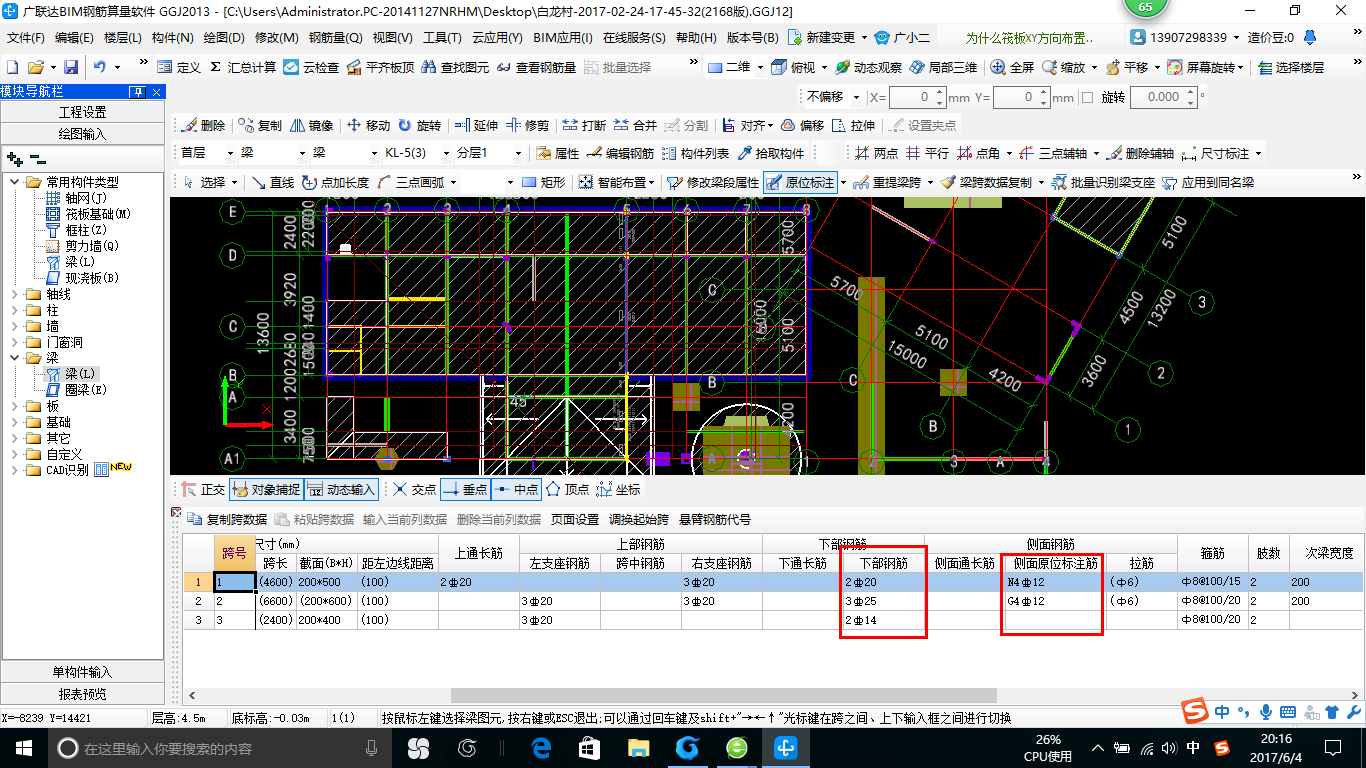Open 编辑钢筋 edit rebar

point(621,153)
